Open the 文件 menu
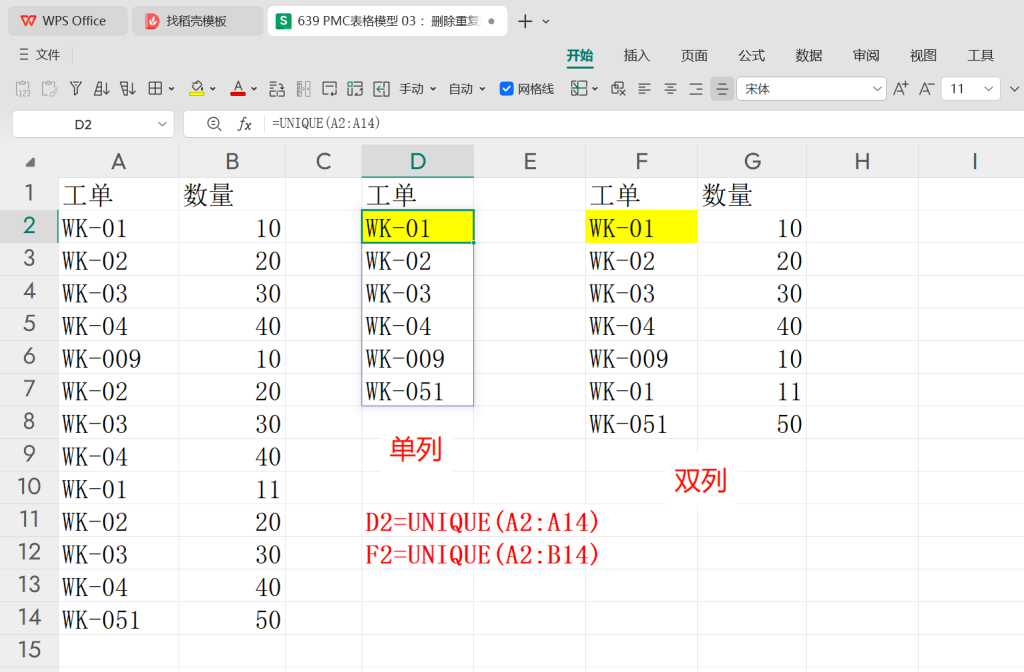The height and width of the screenshot is (672, 1024). (40, 55)
